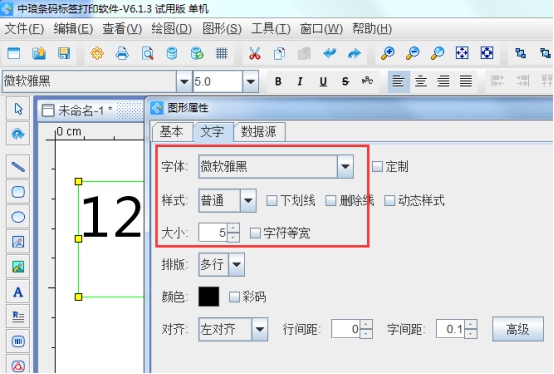Enable the 动态样式 checkbox
This screenshot has height=374, width=554.
[x=389, y=201]
